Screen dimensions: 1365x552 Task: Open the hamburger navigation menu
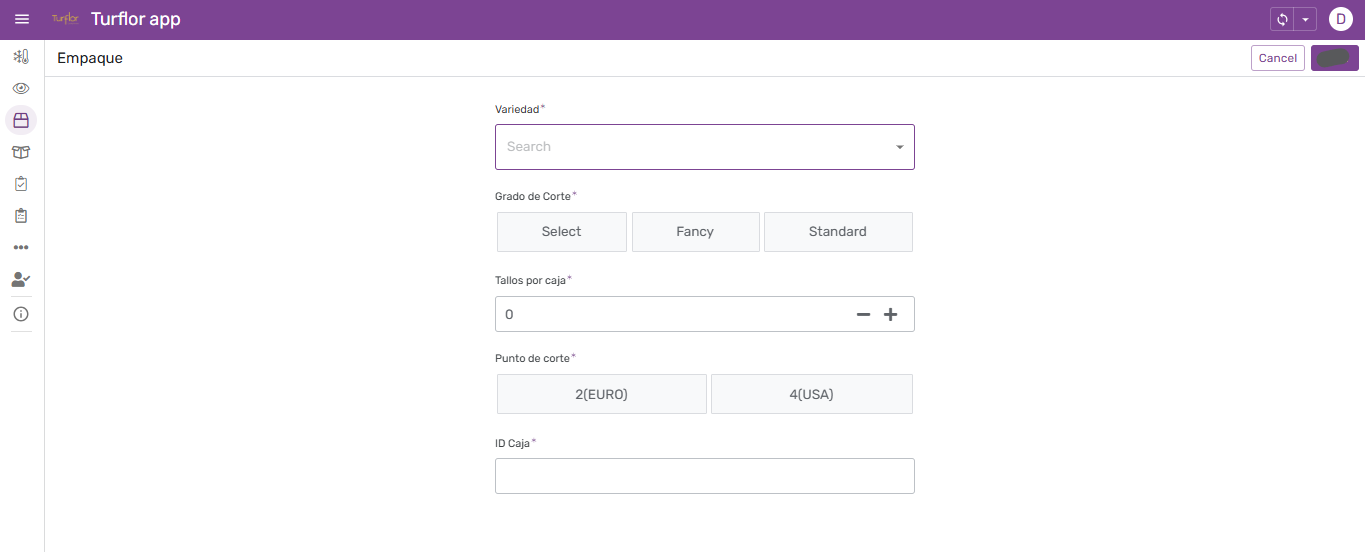[x=22, y=19]
